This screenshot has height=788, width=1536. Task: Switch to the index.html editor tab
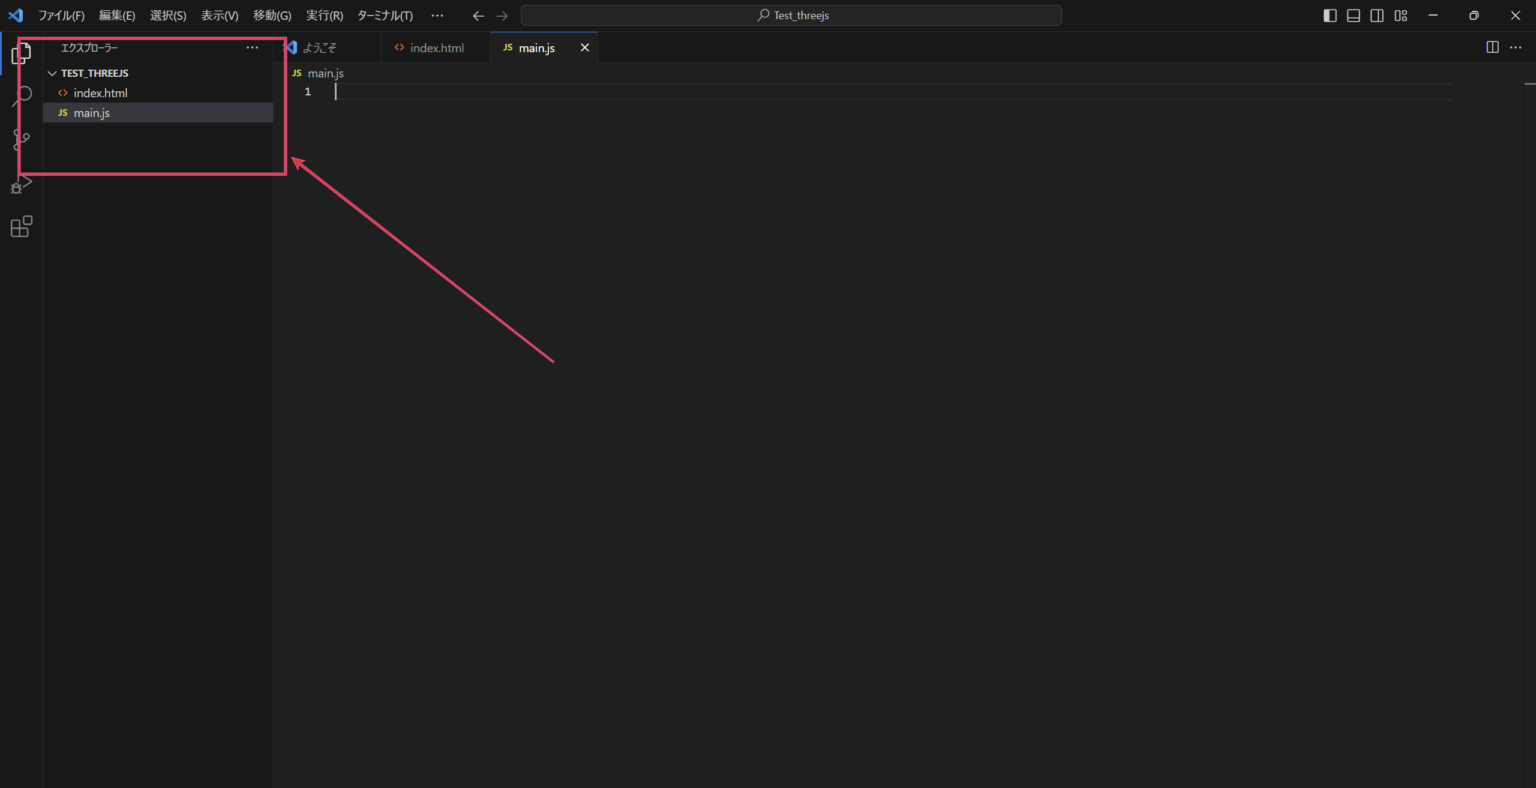click(x=436, y=48)
